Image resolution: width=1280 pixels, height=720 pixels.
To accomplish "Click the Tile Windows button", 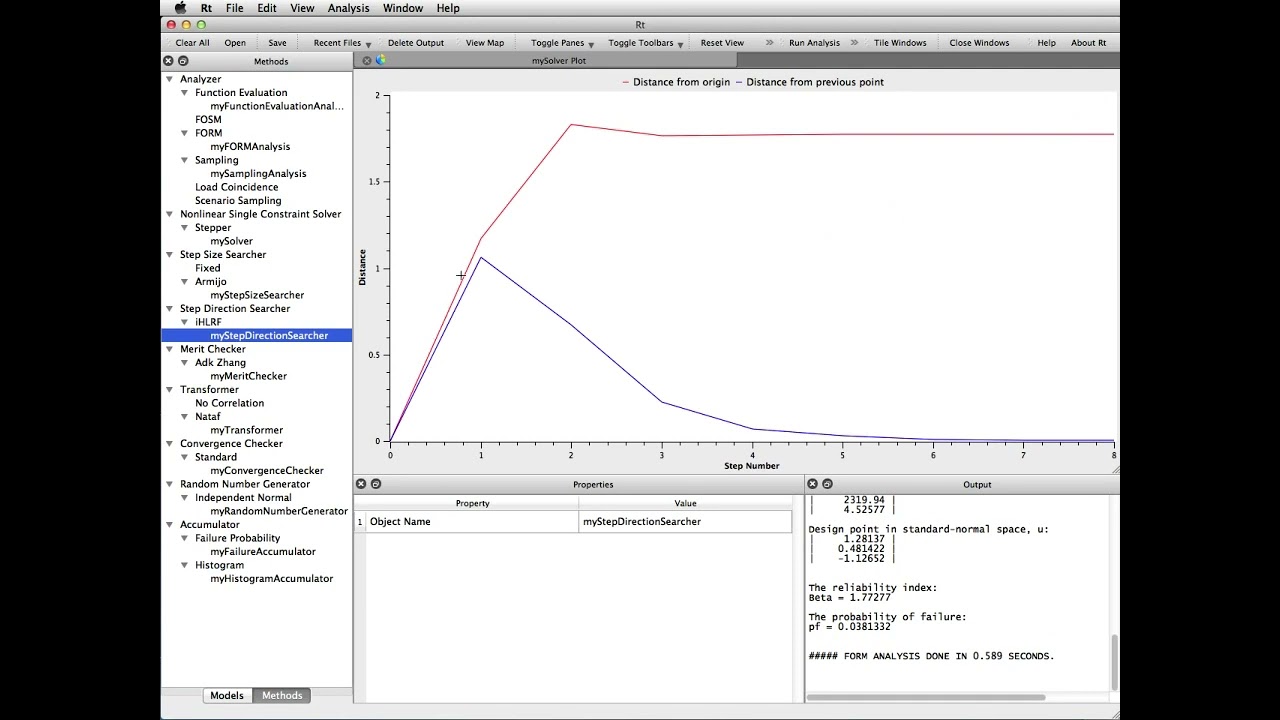I will tap(900, 43).
